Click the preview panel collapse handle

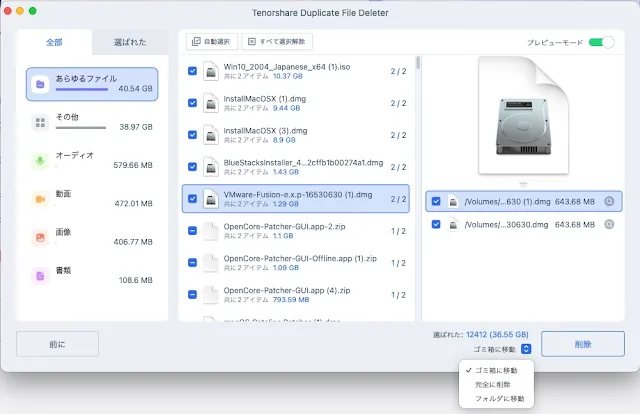point(523,185)
